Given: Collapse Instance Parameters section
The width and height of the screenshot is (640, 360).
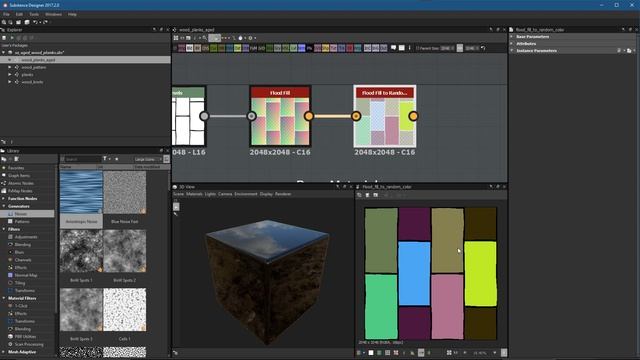Looking at the screenshot, I should click(x=511, y=51).
